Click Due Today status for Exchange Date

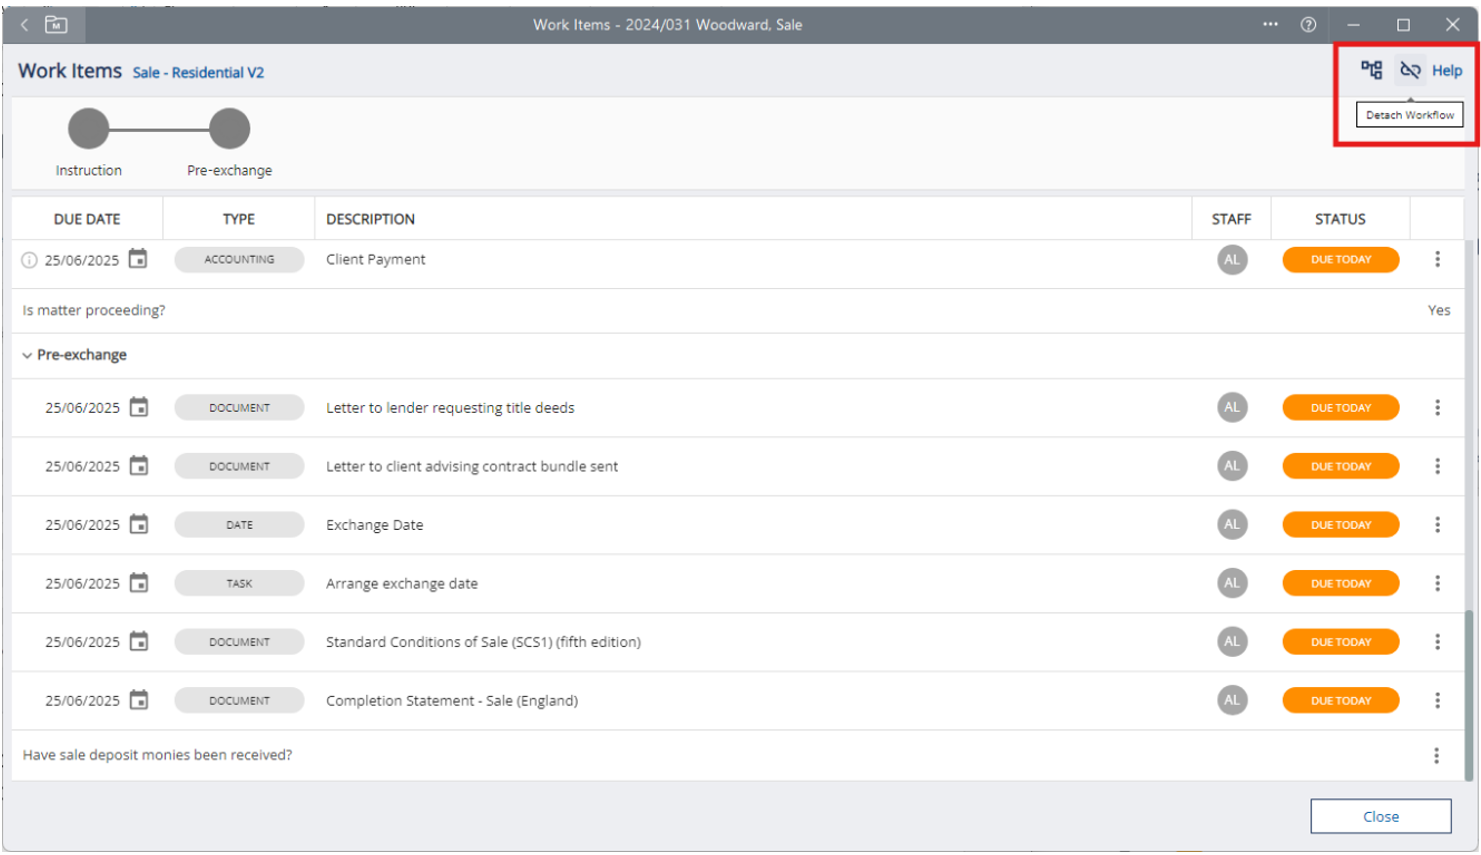(1340, 524)
